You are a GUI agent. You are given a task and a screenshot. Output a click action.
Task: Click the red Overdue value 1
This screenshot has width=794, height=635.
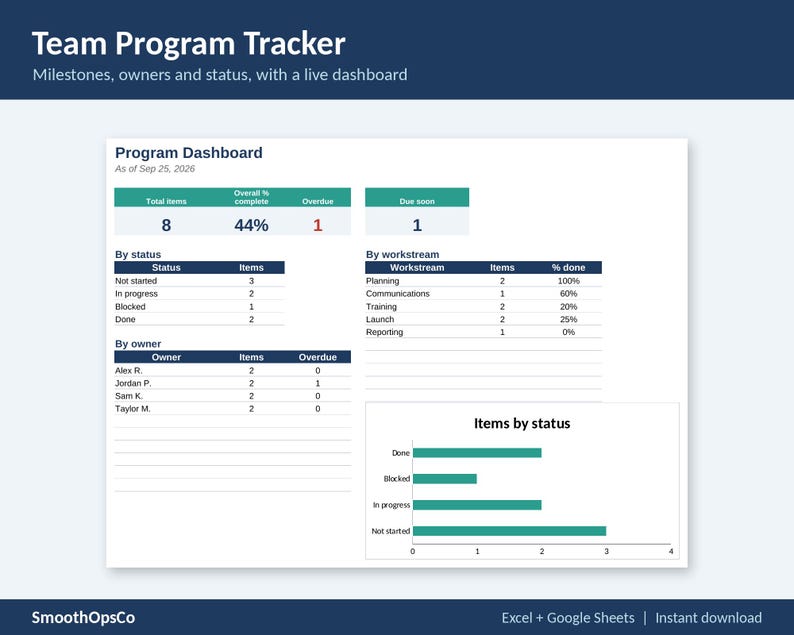[x=317, y=225]
